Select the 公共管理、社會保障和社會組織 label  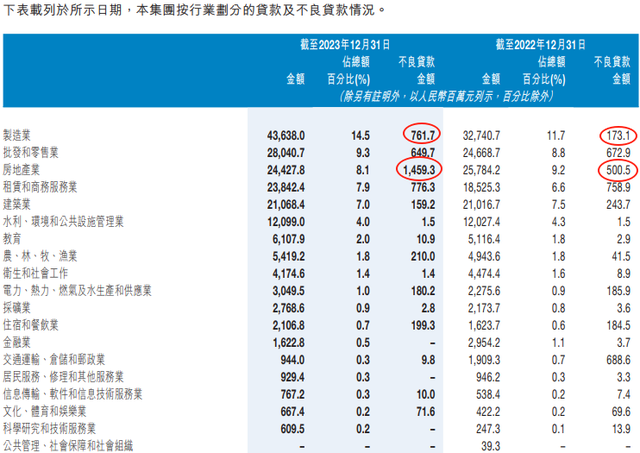coord(68,446)
